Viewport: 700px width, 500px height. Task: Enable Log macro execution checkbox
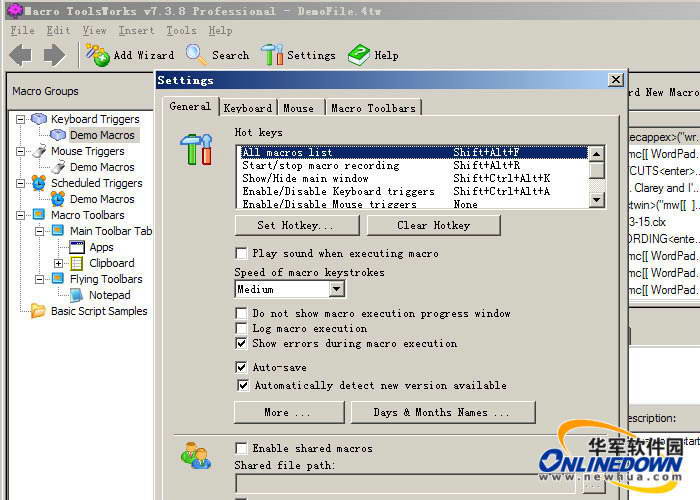click(241, 329)
